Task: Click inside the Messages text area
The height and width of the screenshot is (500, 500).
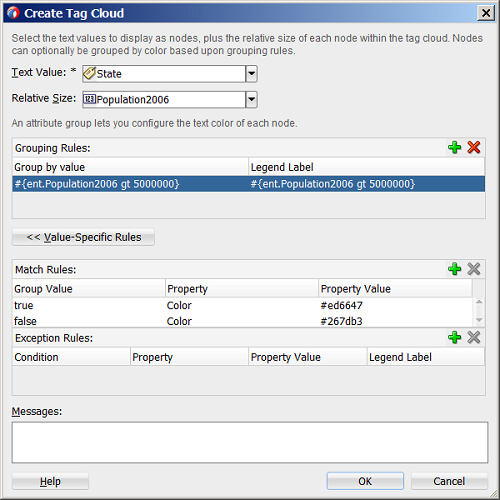Action: tap(250, 442)
